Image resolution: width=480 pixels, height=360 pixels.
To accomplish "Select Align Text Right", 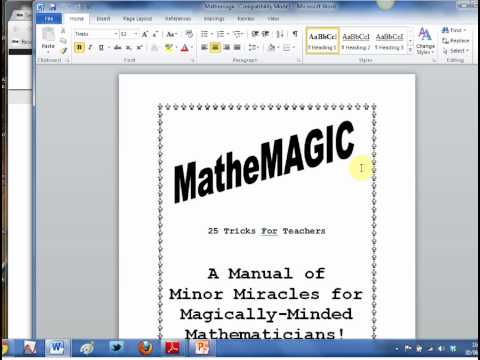I will [x=226, y=47].
